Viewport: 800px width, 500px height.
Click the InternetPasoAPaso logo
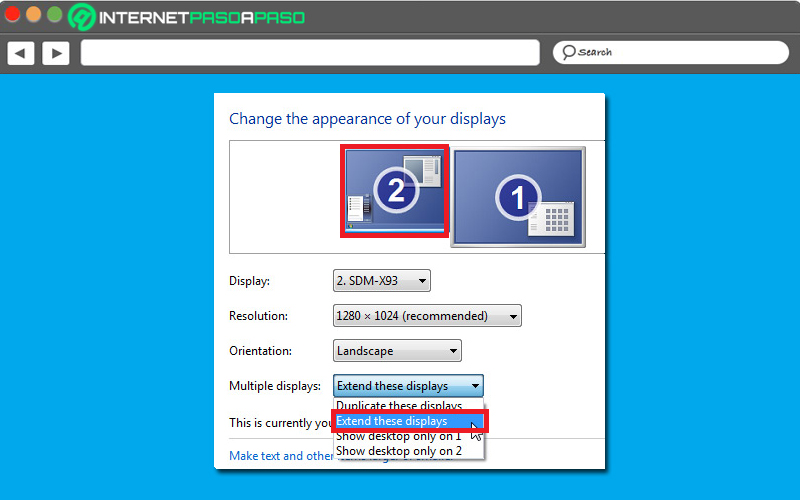point(187,17)
